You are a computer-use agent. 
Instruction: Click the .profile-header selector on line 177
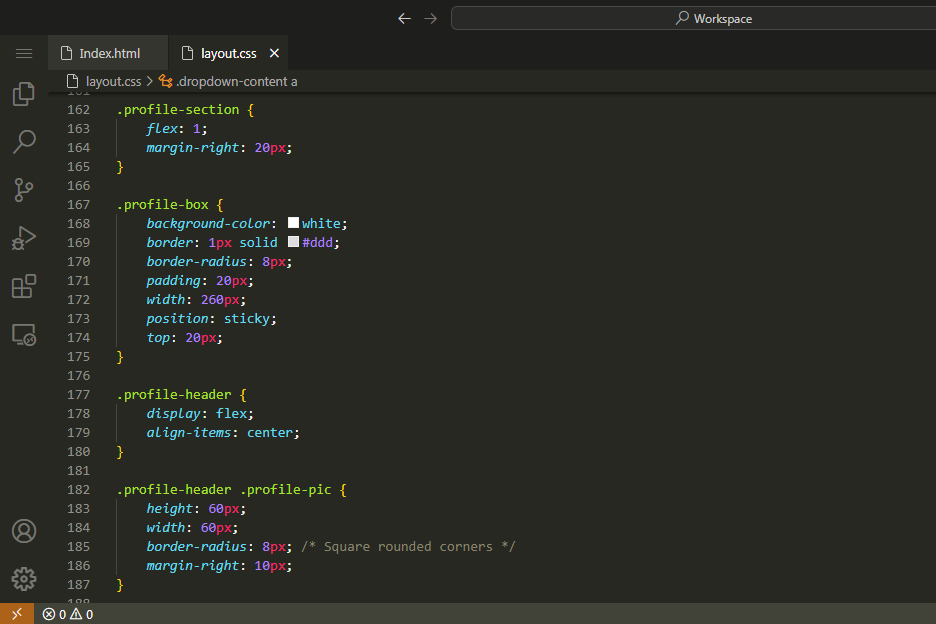click(174, 395)
